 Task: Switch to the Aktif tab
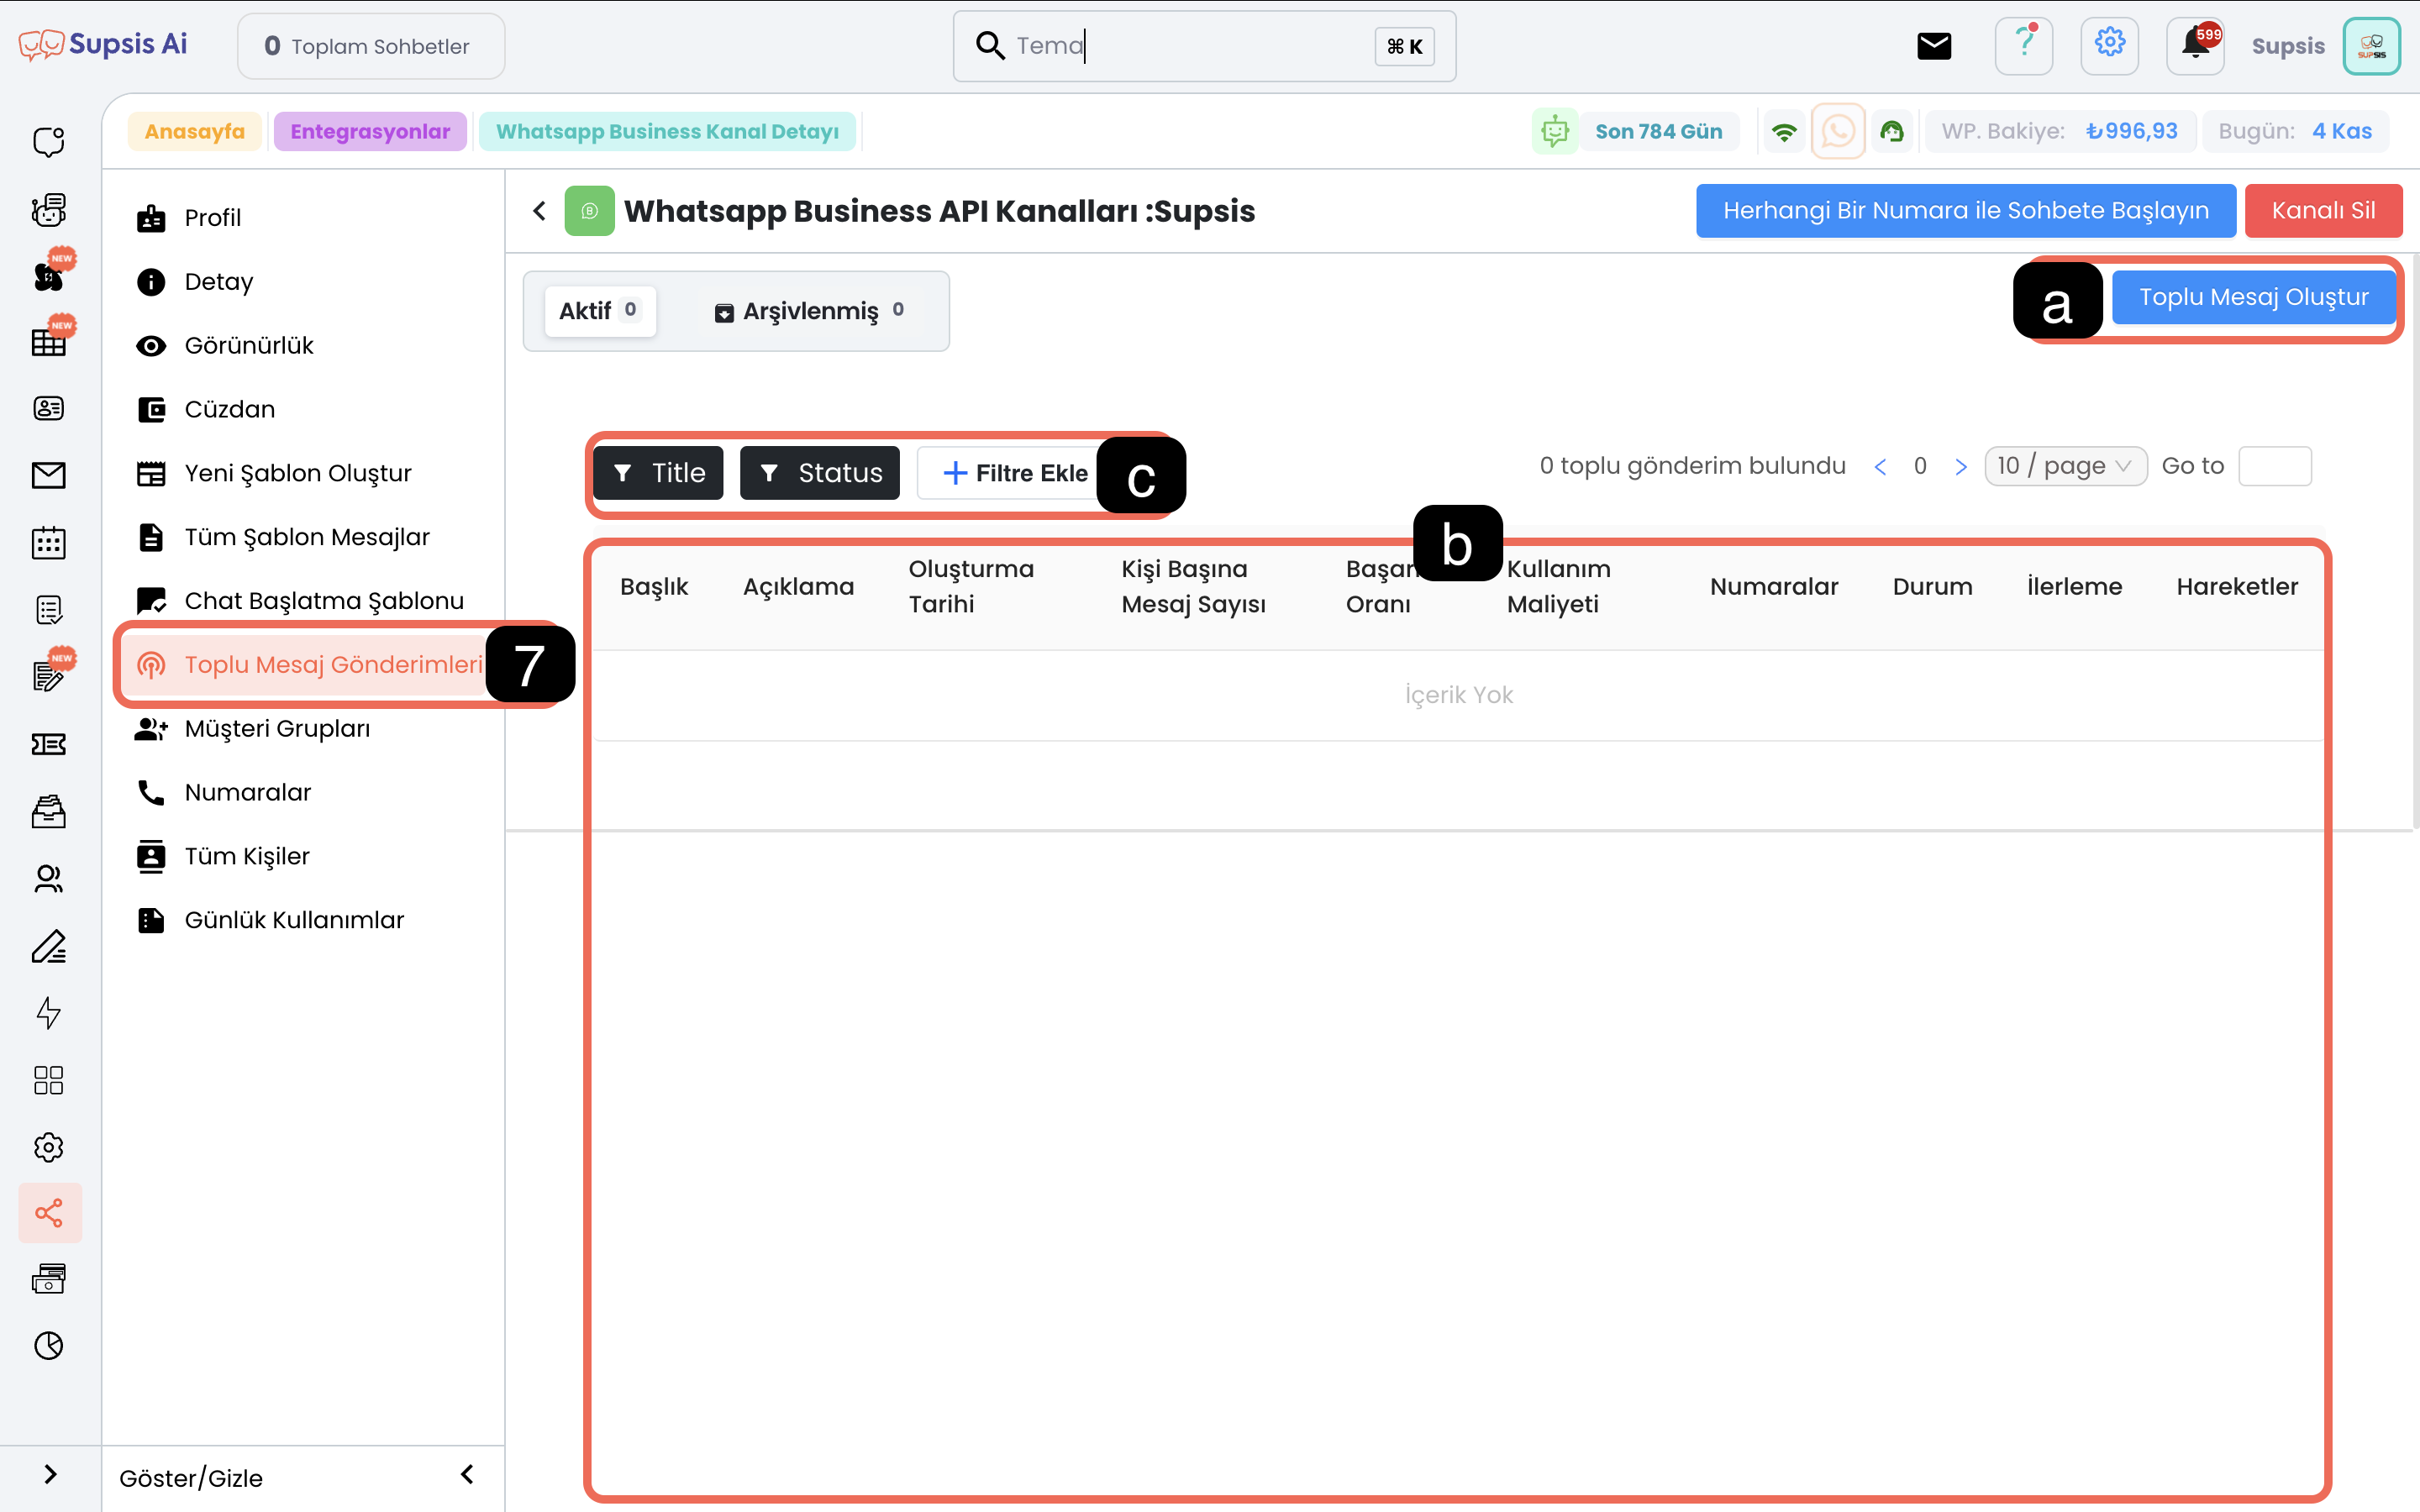[x=600, y=311]
